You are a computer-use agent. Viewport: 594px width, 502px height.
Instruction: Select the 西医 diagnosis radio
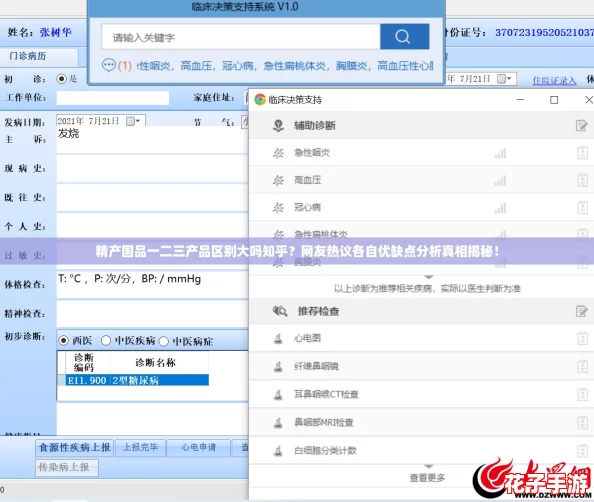click(x=63, y=341)
